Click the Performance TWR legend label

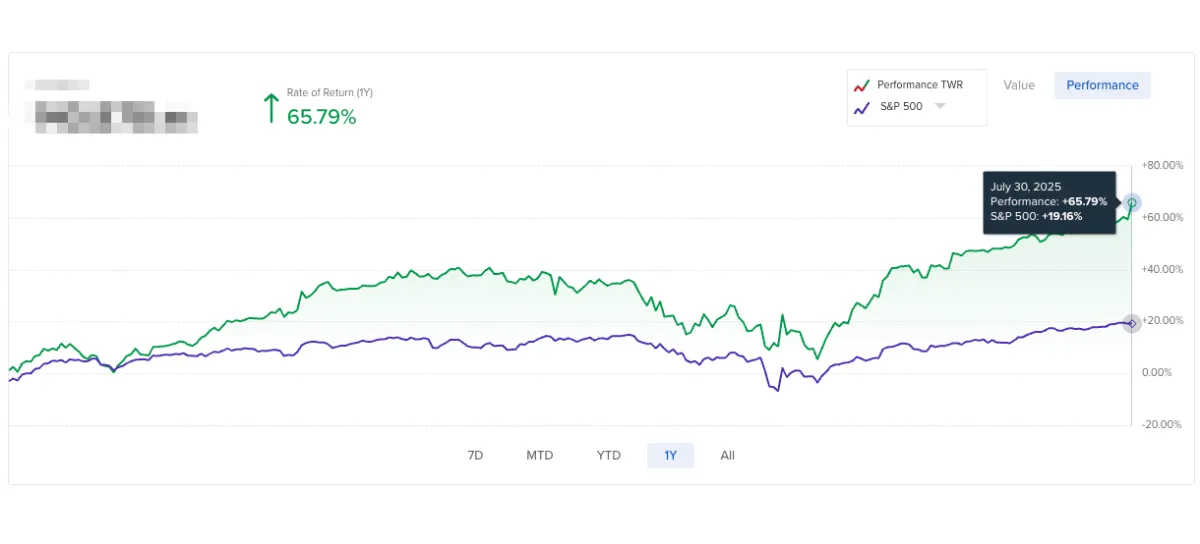[920, 85]
